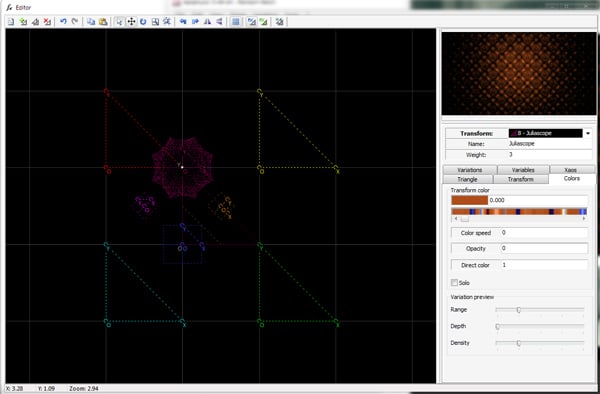The image size is (600, 394).
Task: Click the magenta Juliascope preview shape on canvas
Action: click(183, 168)
